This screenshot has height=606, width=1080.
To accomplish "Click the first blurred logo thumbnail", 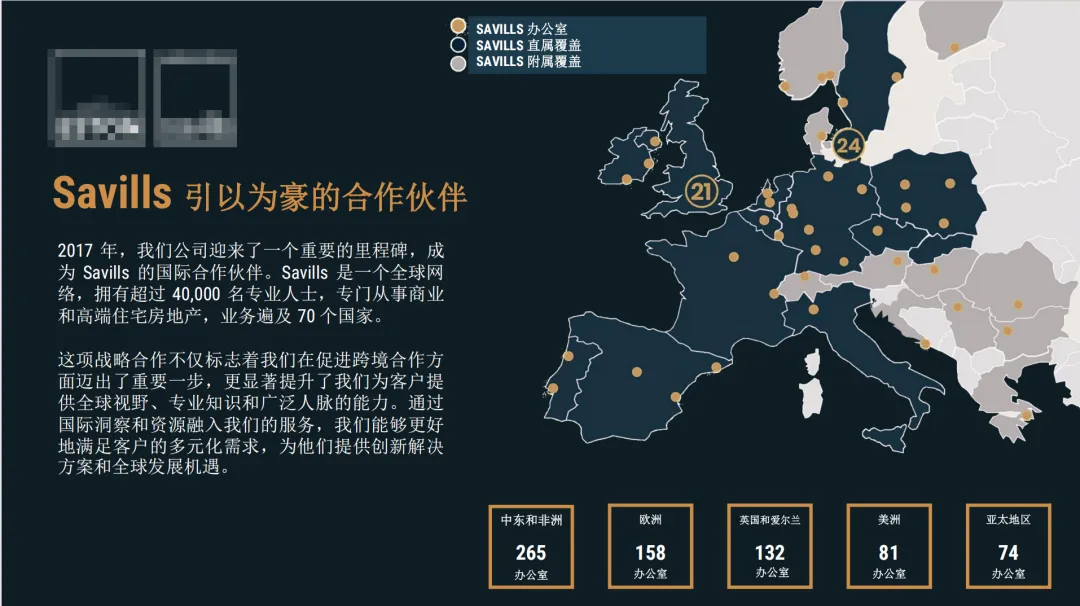I will (x=96, y=98).
